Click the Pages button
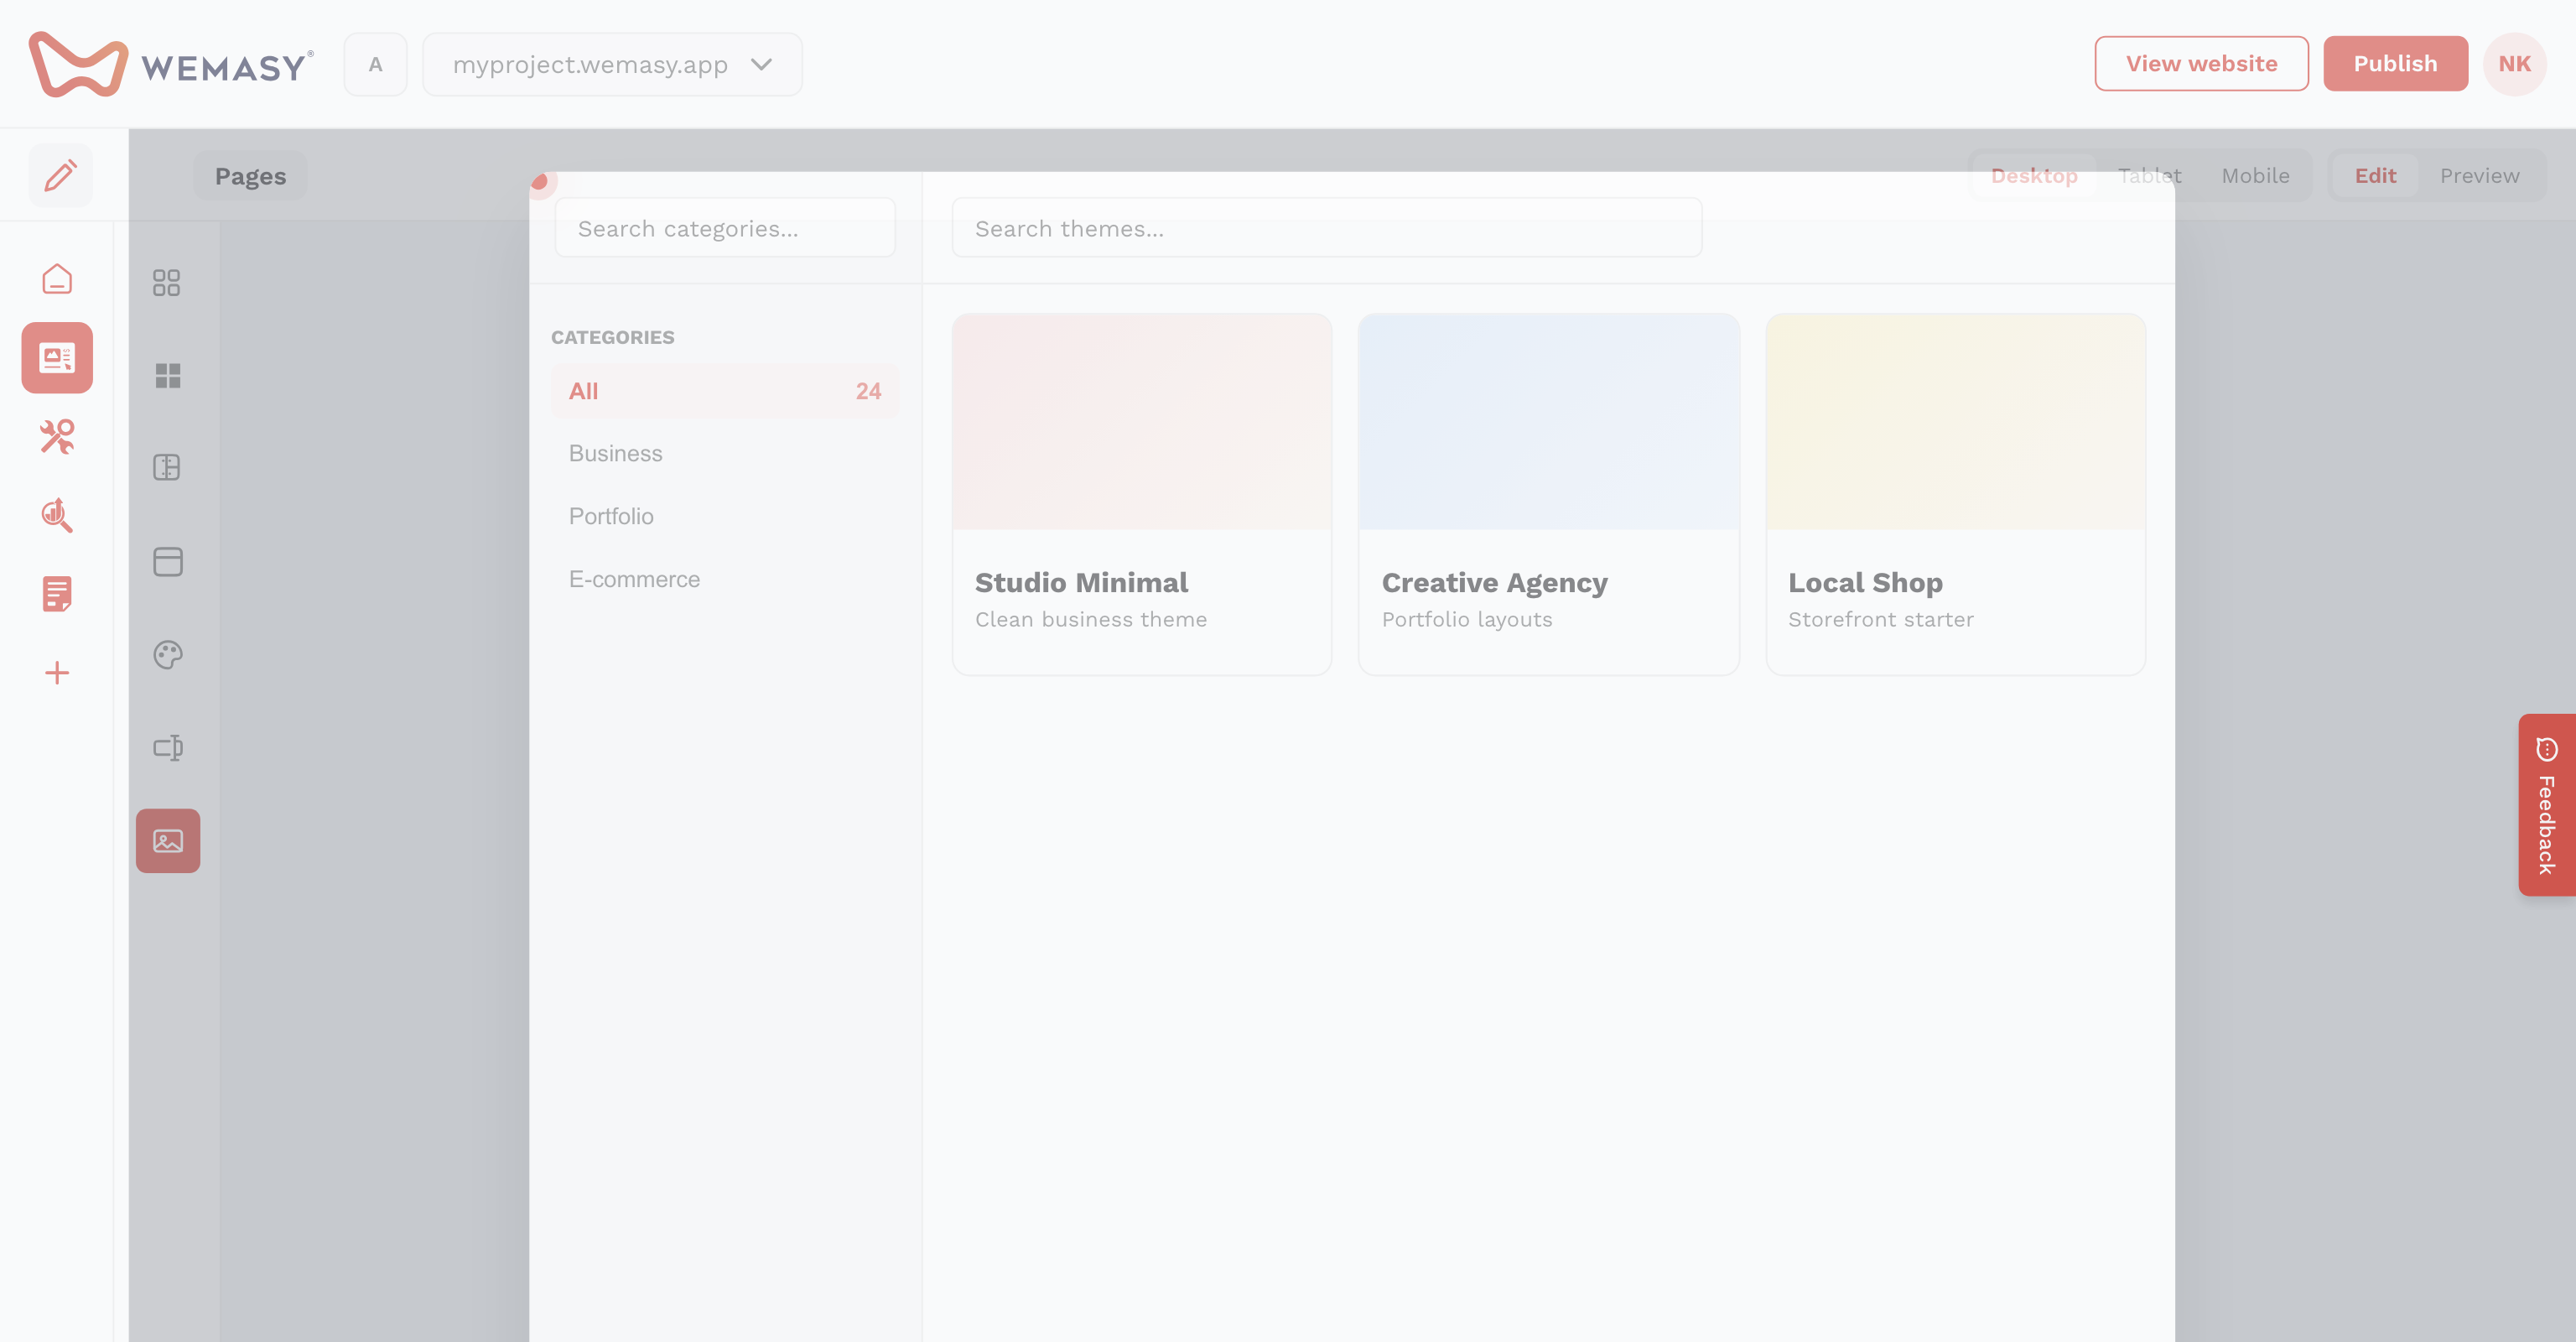This screenshot has height=1342, width=2576. tap(250, 176)
